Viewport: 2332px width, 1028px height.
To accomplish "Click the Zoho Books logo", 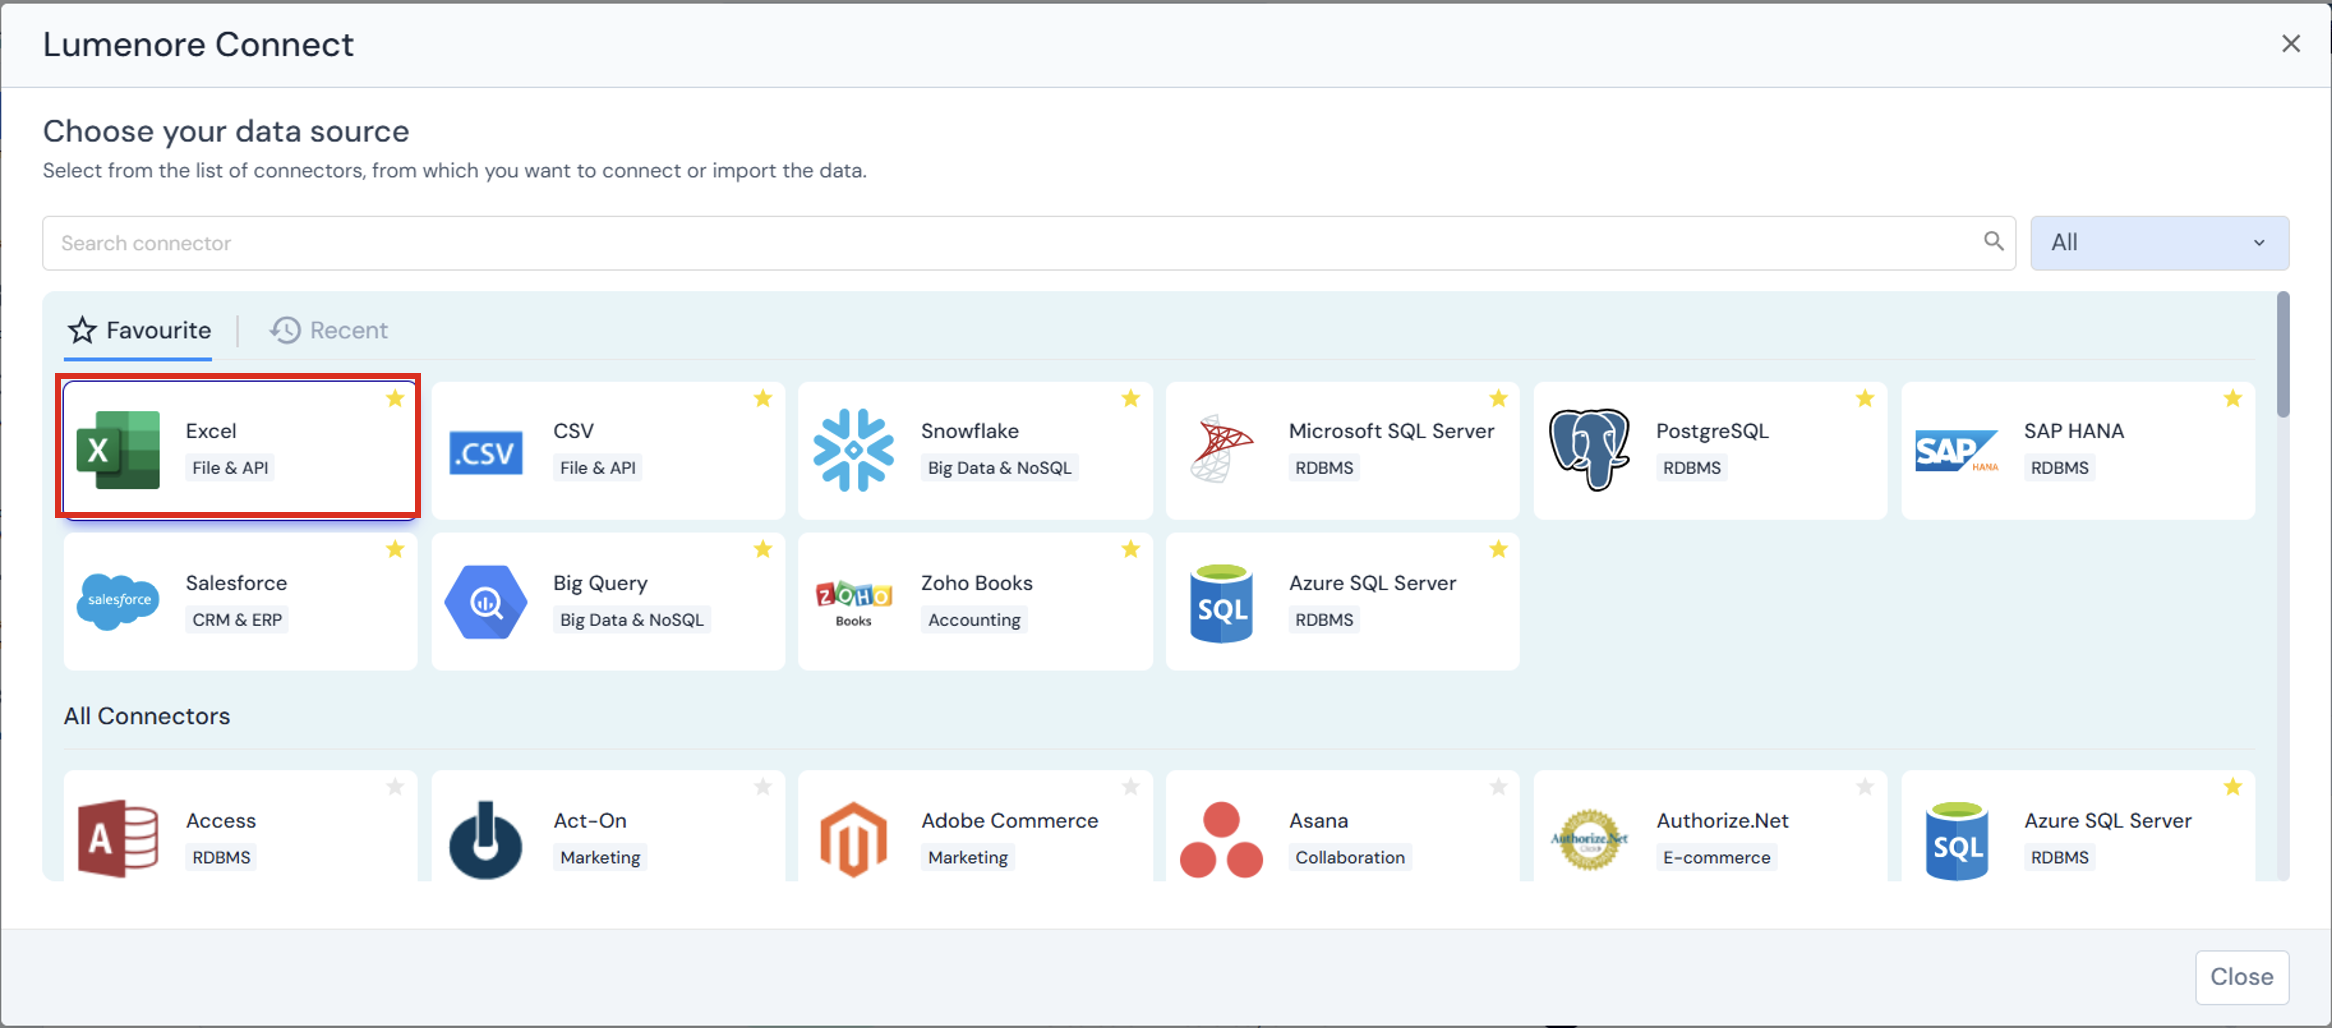I will pyautogui.click(x=853, y=601).
